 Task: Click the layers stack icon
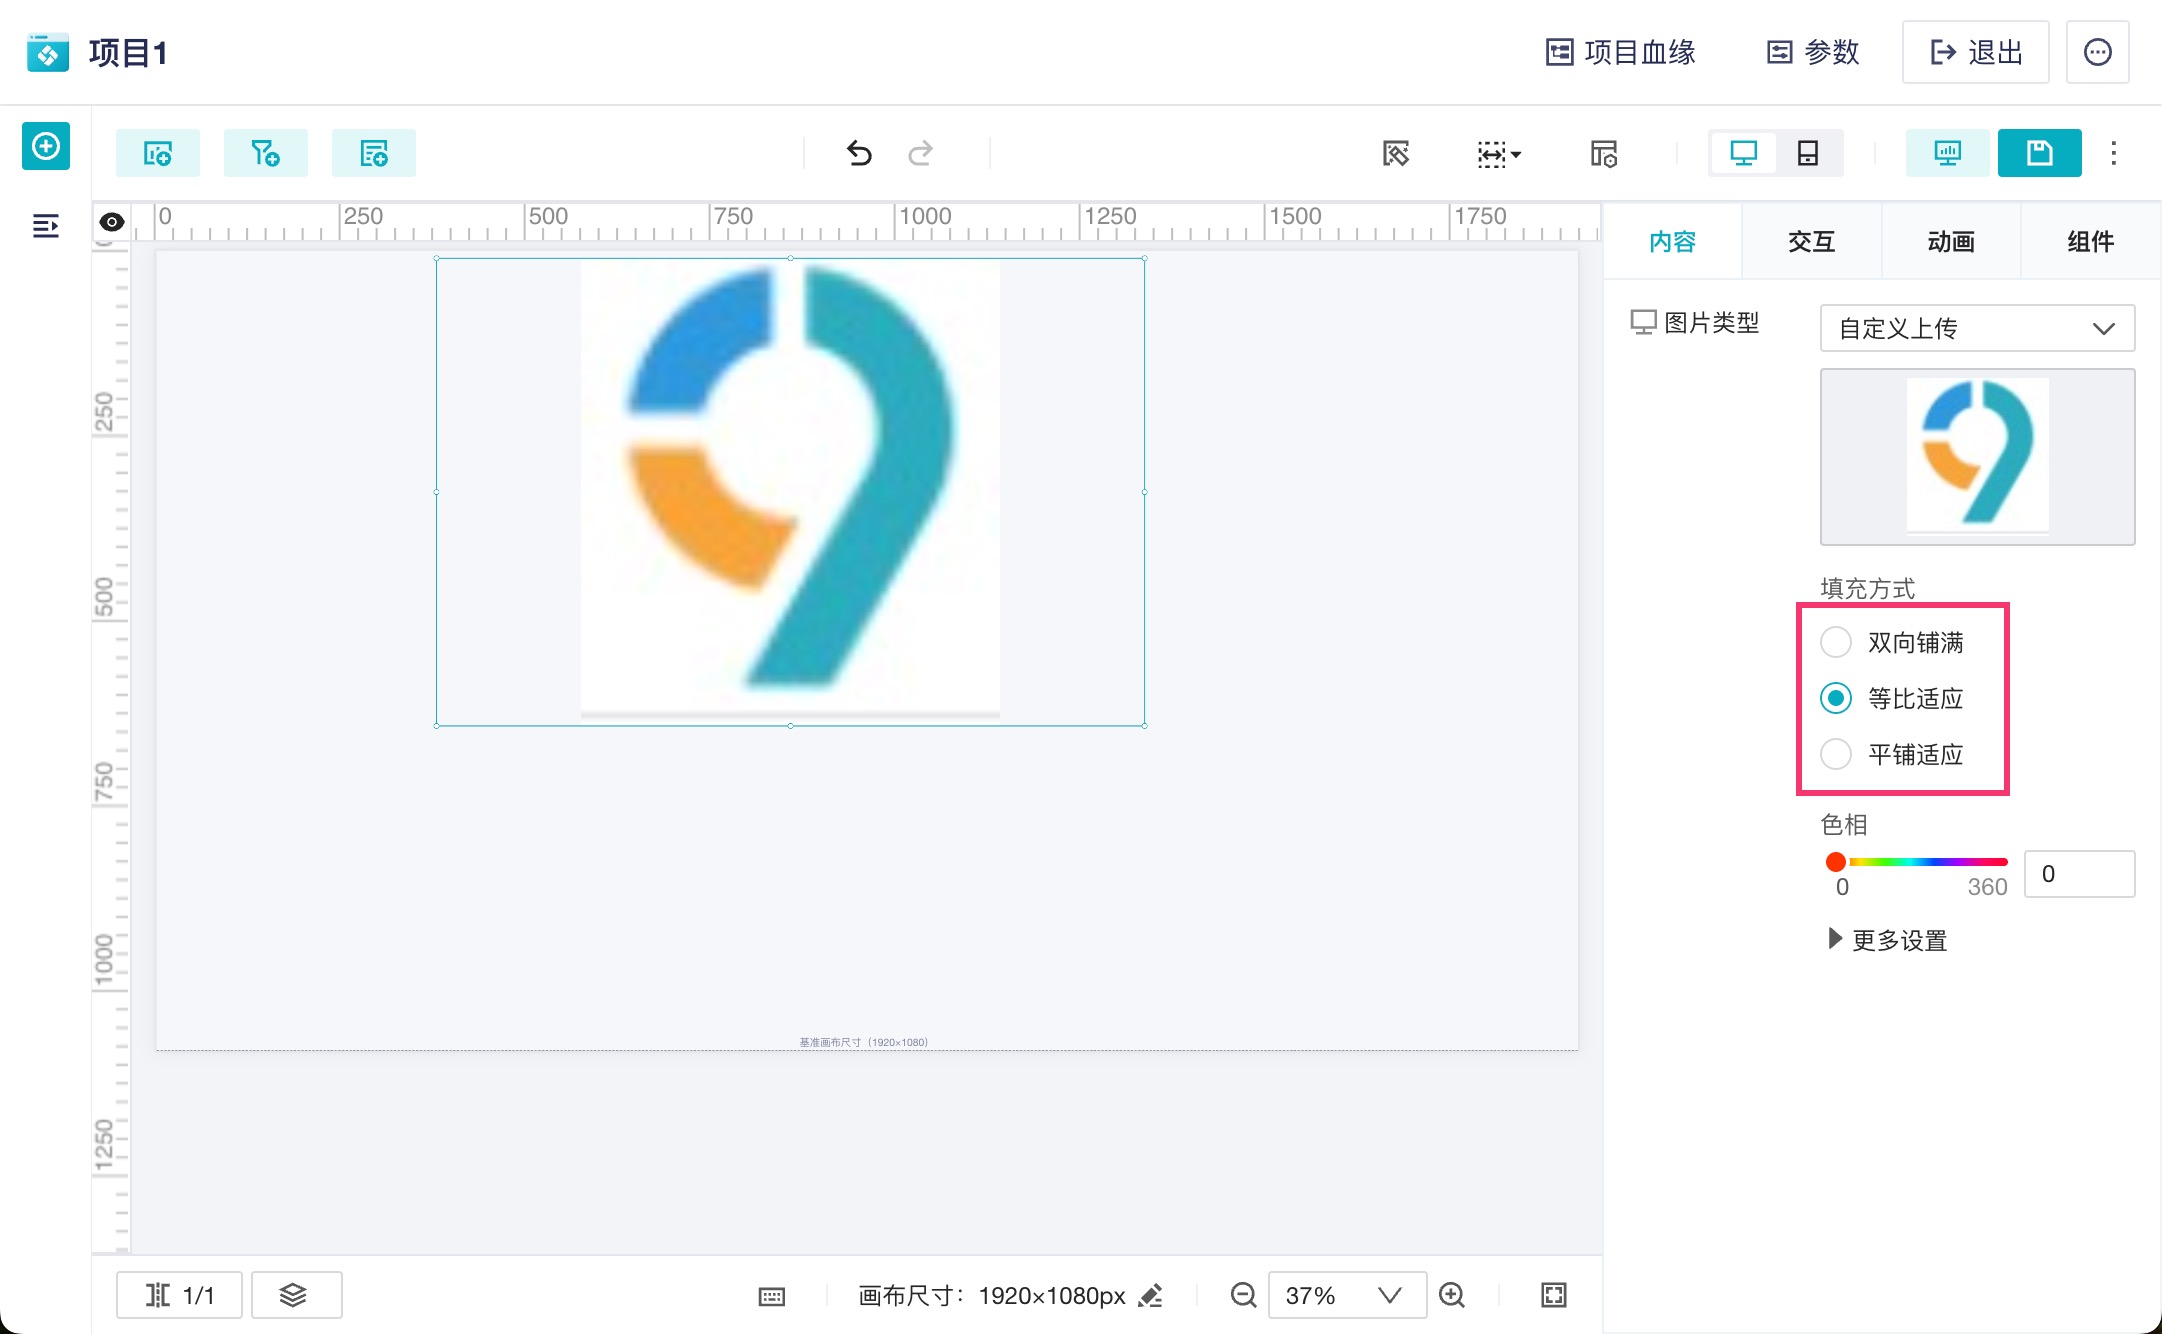click(295, 1295)
